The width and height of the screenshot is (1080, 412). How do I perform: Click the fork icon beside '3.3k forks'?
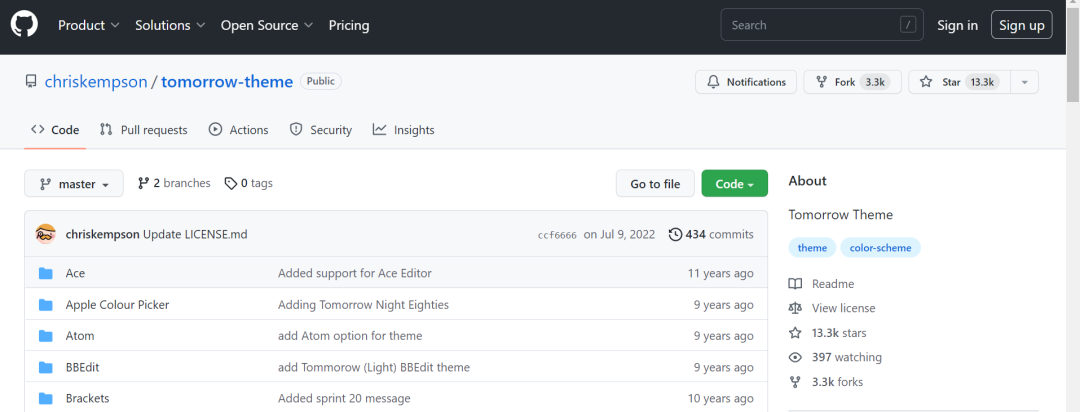[795, 382]
